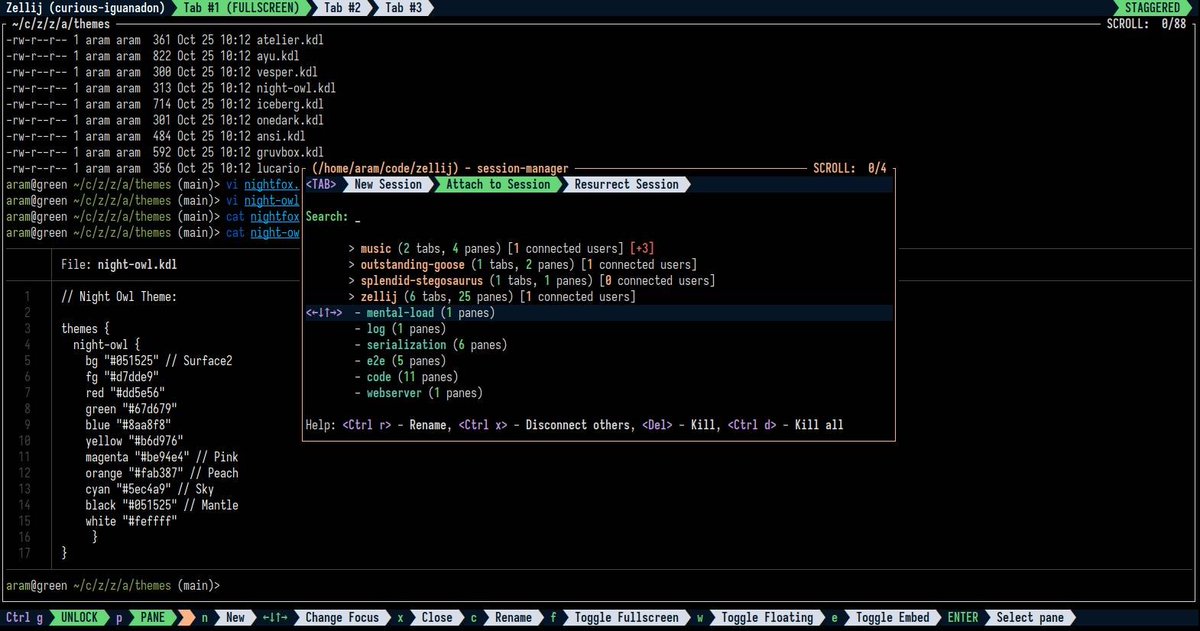Click the white "#feffff" line
Screen dimensions: 1200x631
pos(131,521)
